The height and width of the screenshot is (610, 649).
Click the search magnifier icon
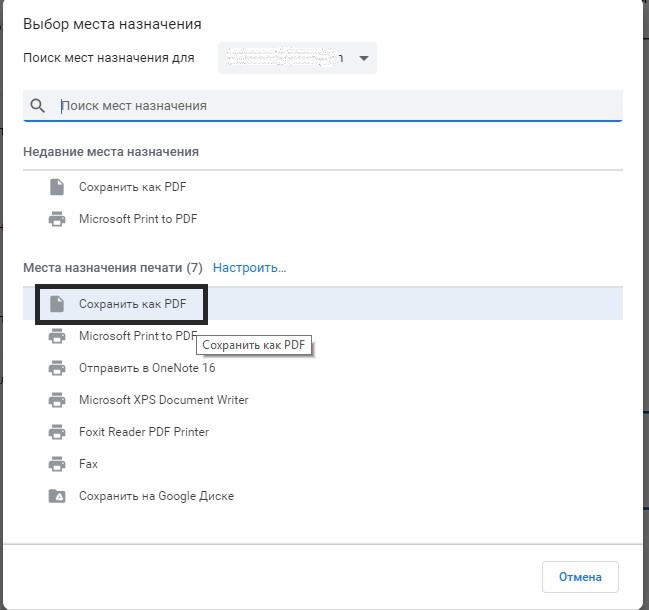point(38,105)
